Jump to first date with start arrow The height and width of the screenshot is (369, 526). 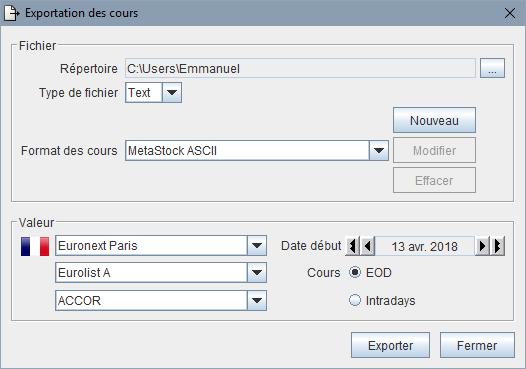pos(352,246)
